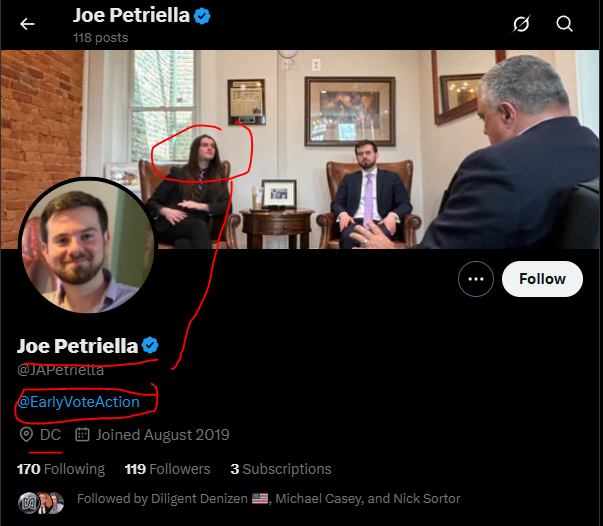
Task: Open the three-dot more options button
Action: click(476, 279)
